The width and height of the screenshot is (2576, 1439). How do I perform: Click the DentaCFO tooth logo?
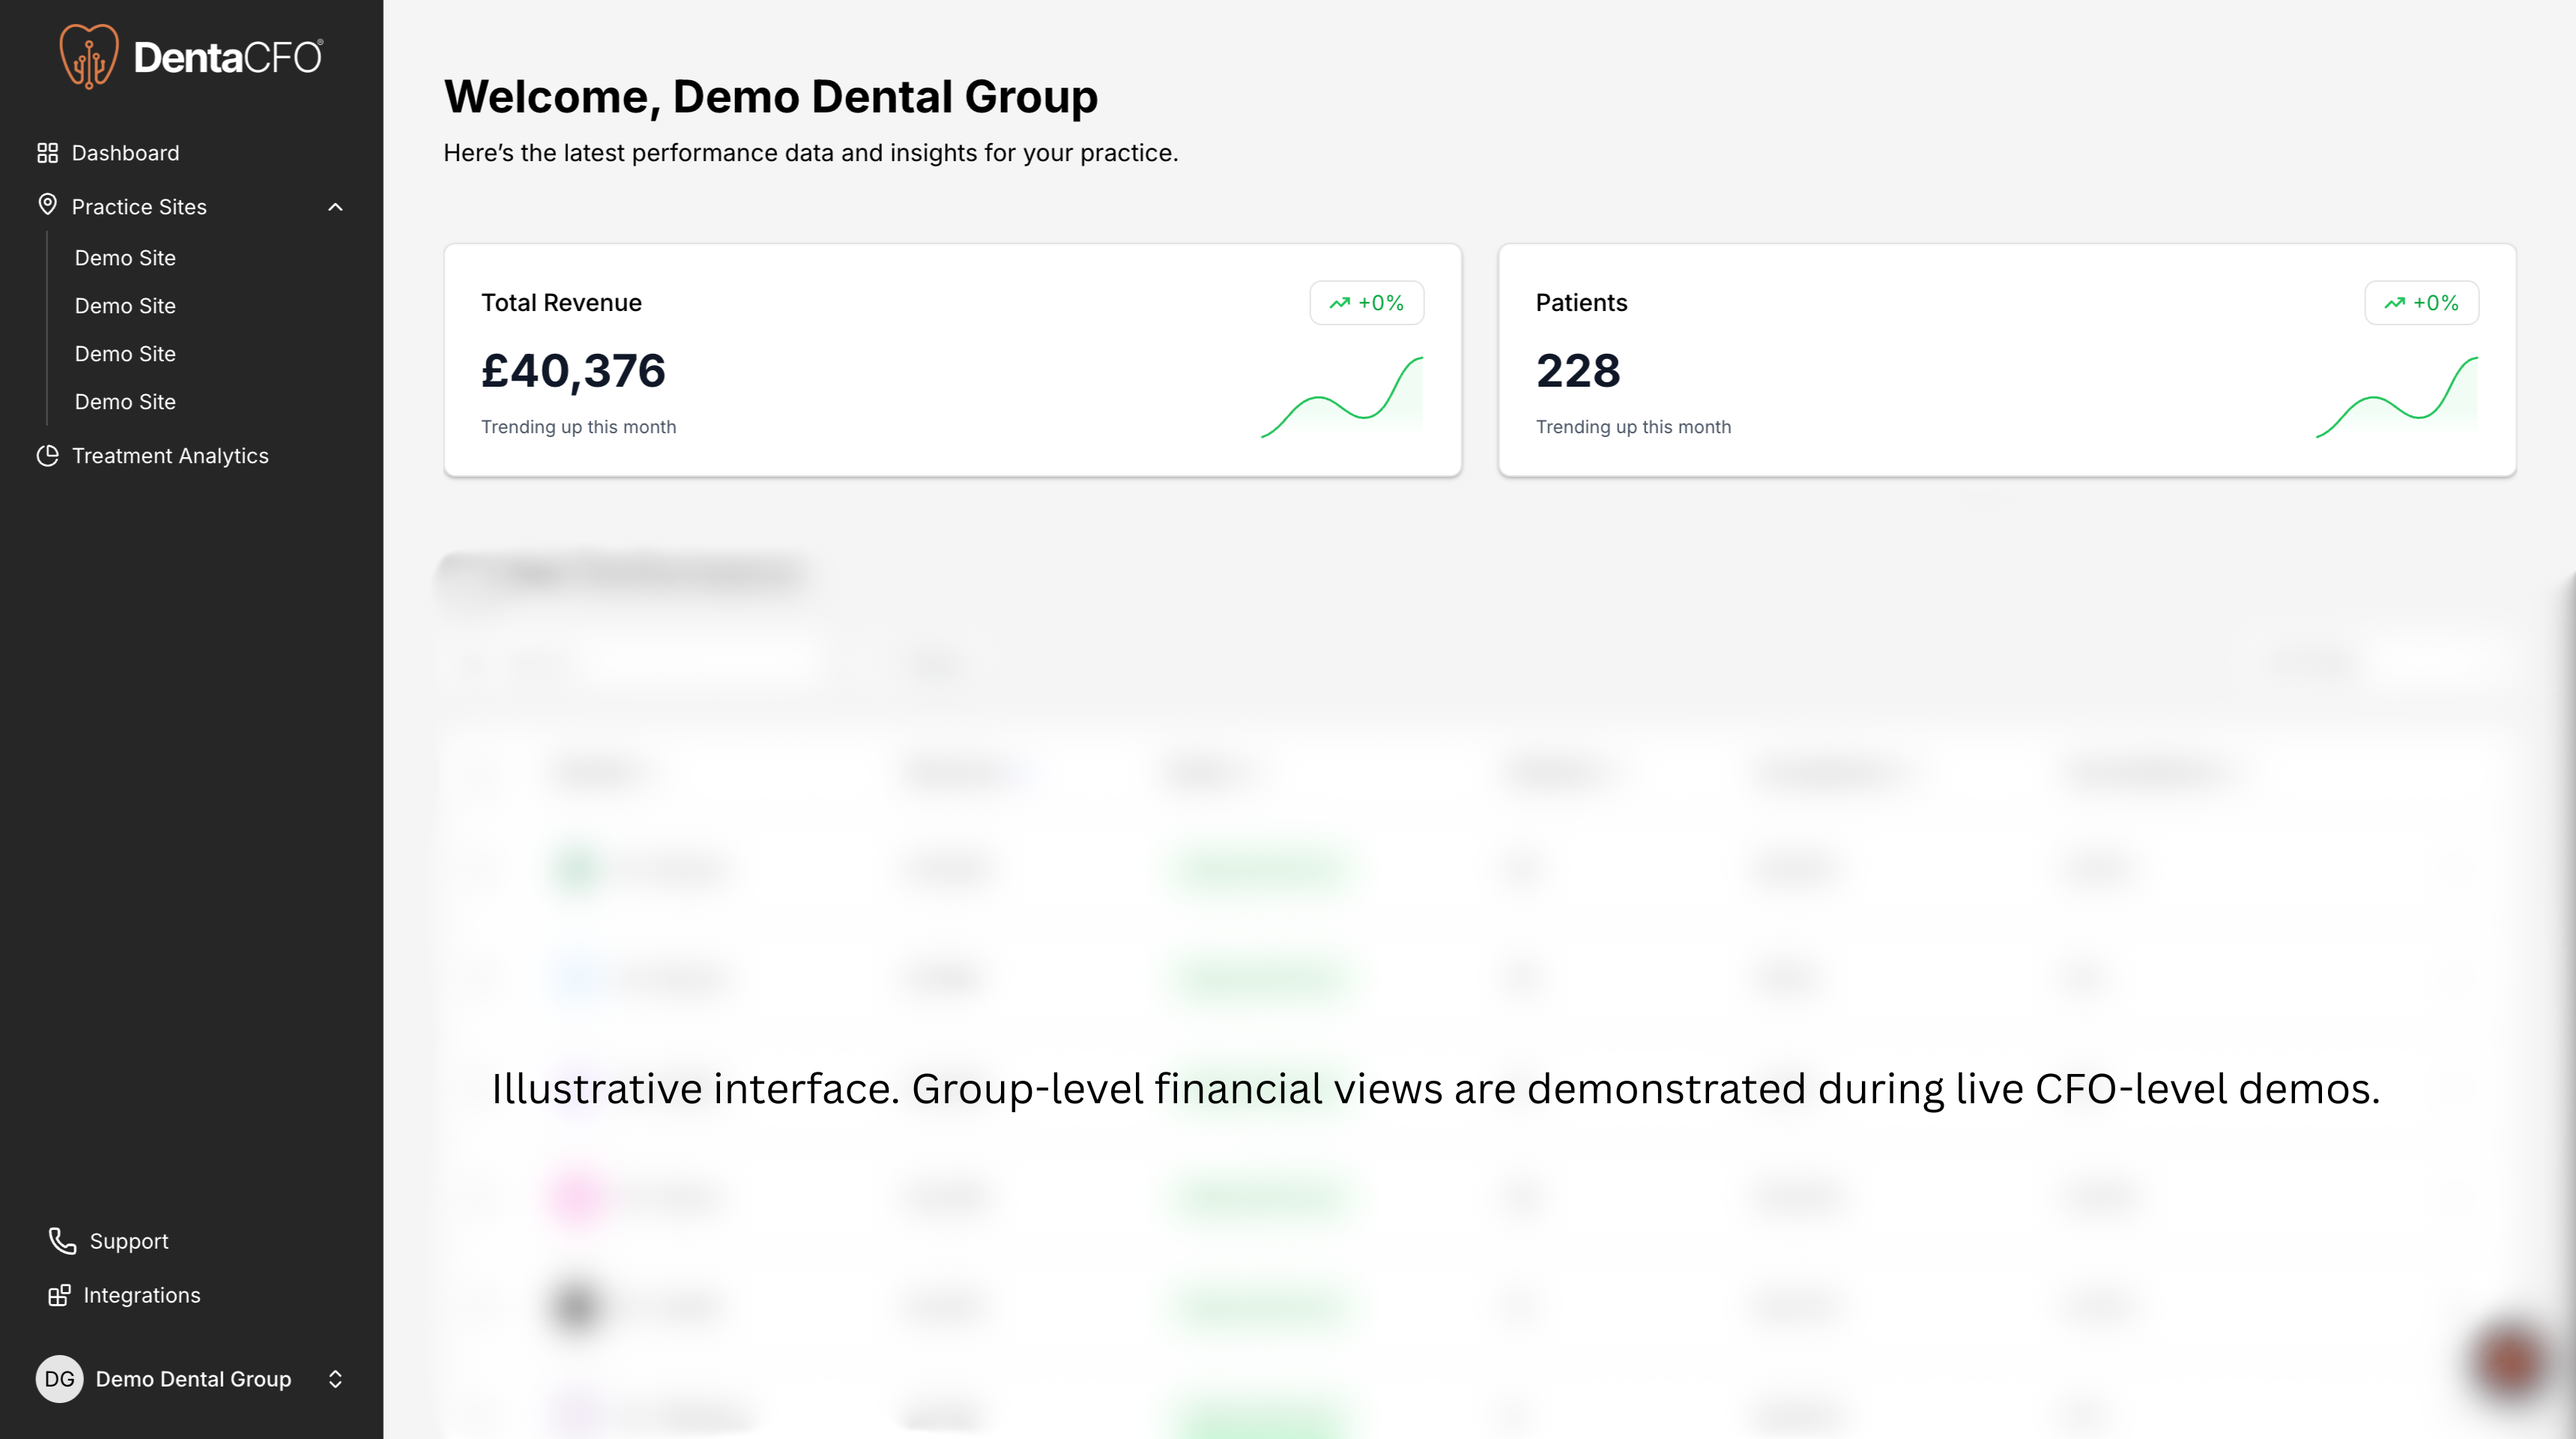(x=89, y=57)
